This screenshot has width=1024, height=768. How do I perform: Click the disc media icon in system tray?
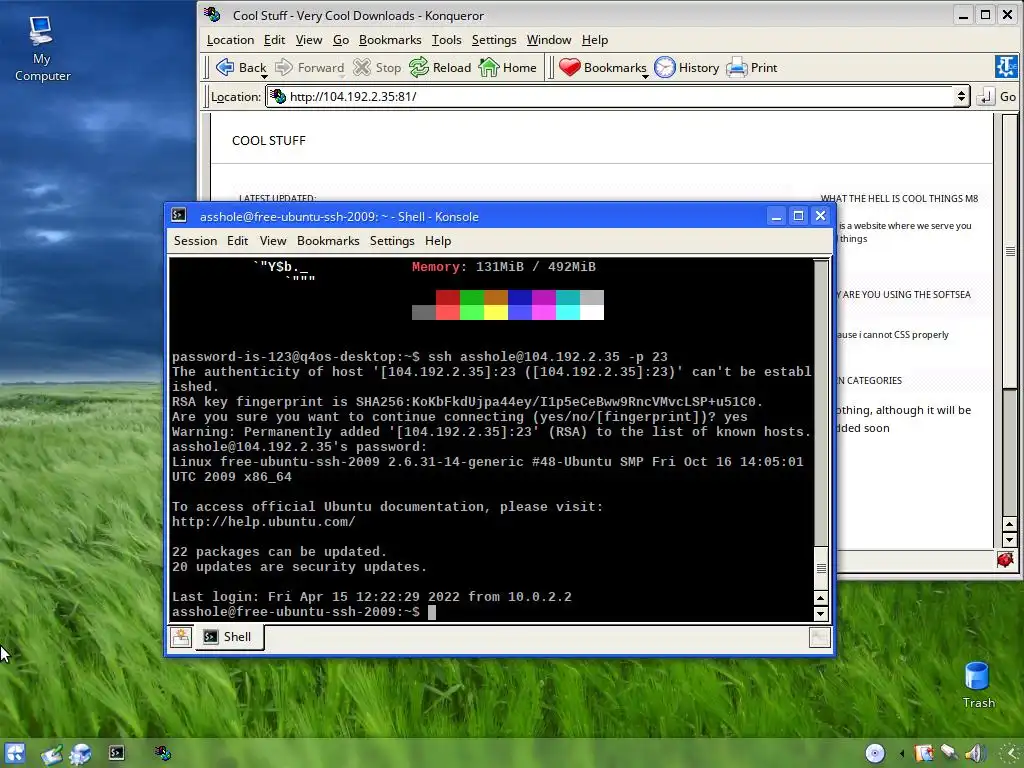click(874, 753)
